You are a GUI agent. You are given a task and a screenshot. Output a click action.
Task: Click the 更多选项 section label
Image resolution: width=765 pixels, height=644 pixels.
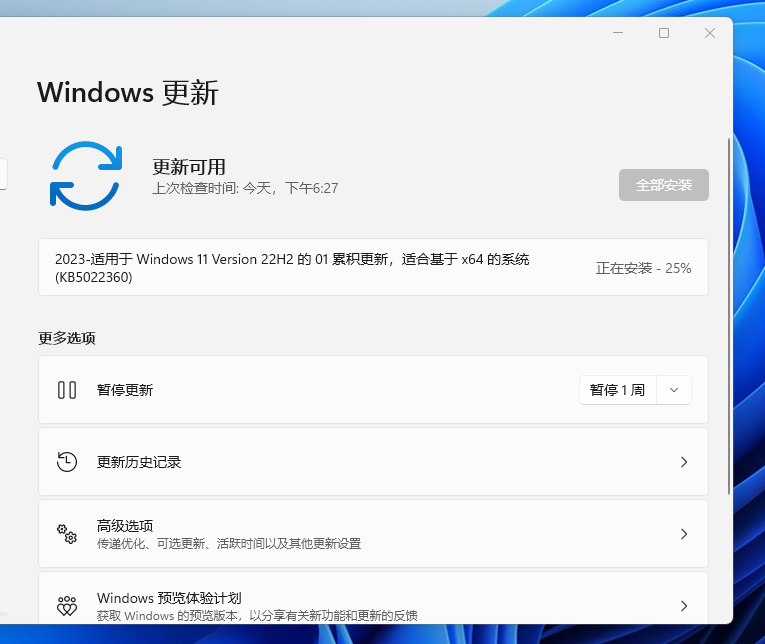(x=67, y=338)
